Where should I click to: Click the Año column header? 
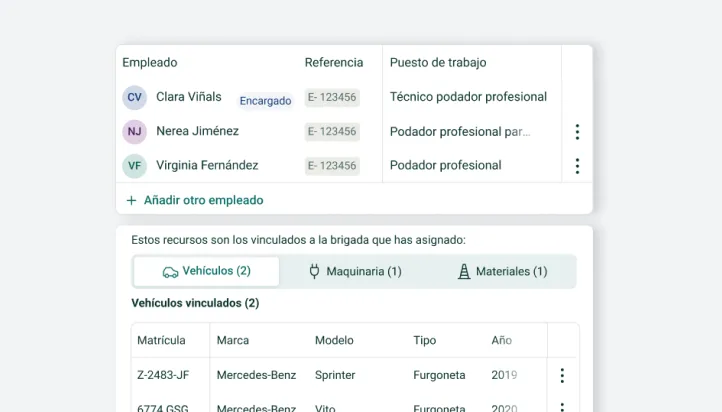tap(501, 340)
